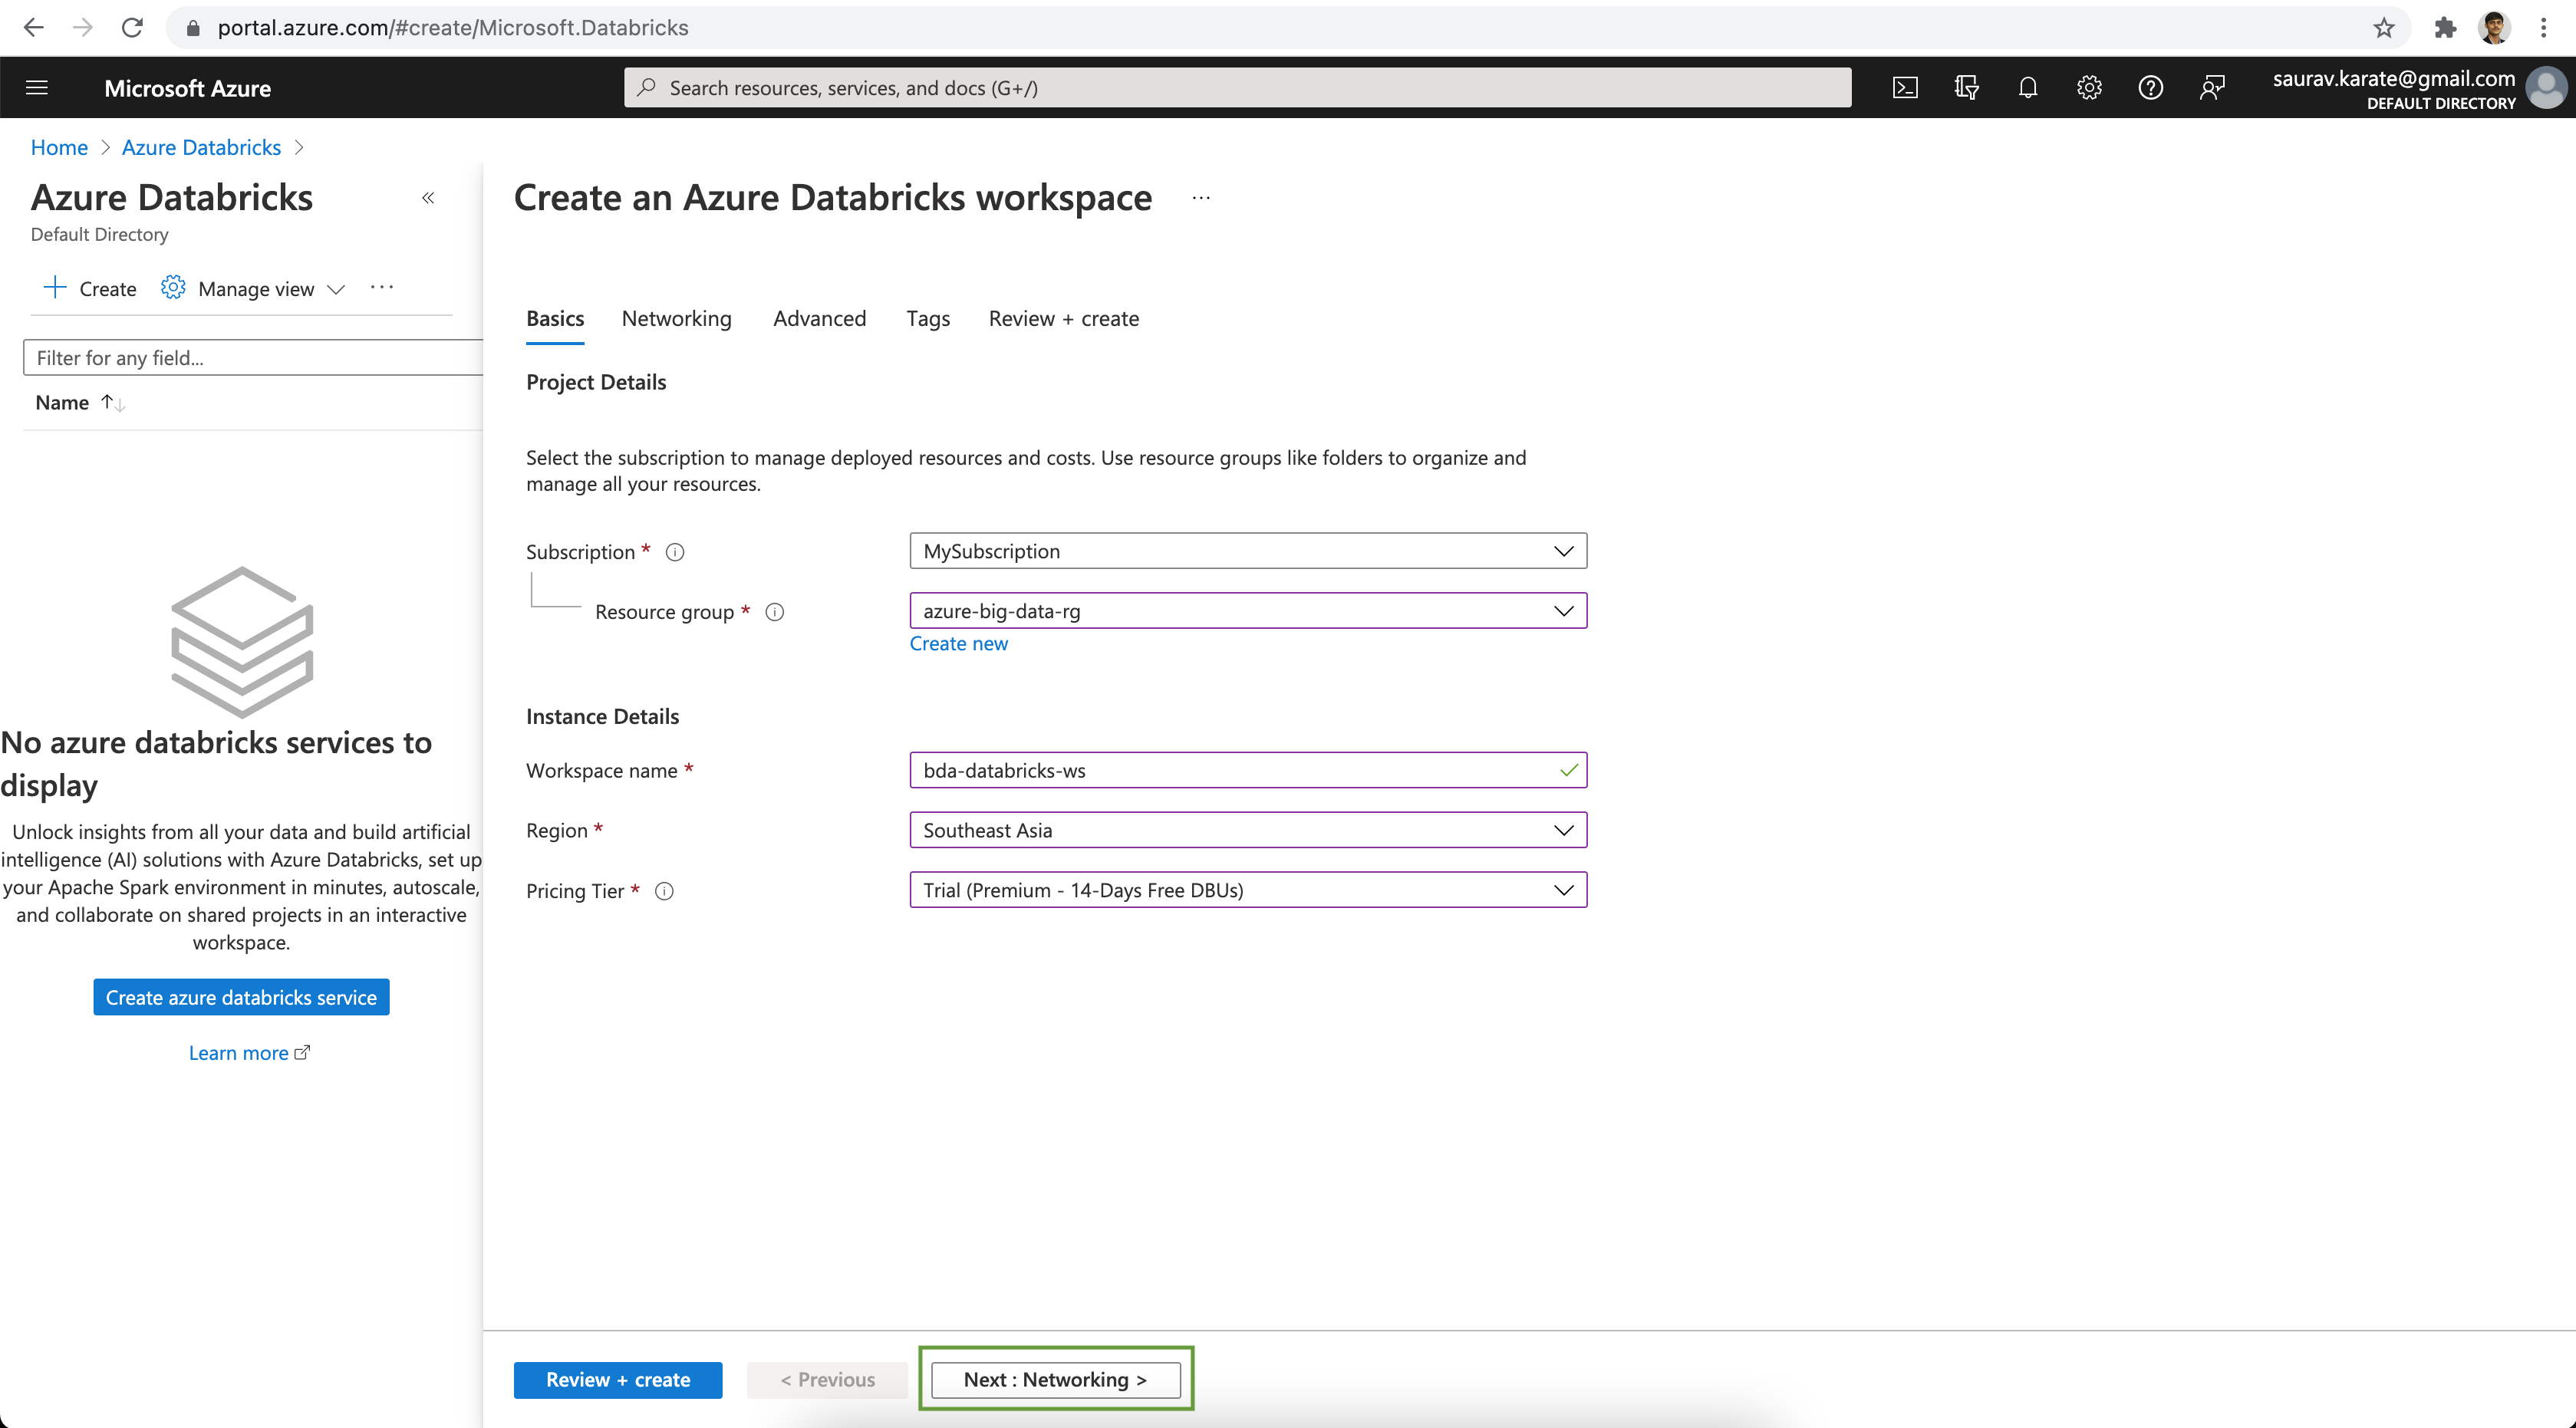Open the notifications bell
The width and height of the screenshot is (2576, 1428).
[2028, 88]
